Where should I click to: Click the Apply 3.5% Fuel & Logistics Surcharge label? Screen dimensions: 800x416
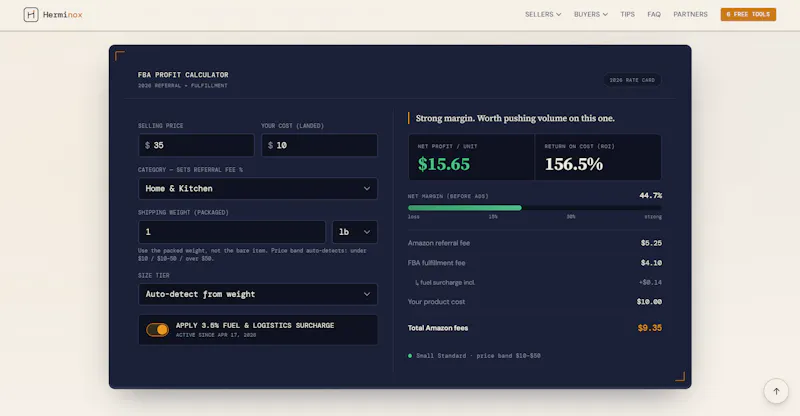(x=255, y=325)
